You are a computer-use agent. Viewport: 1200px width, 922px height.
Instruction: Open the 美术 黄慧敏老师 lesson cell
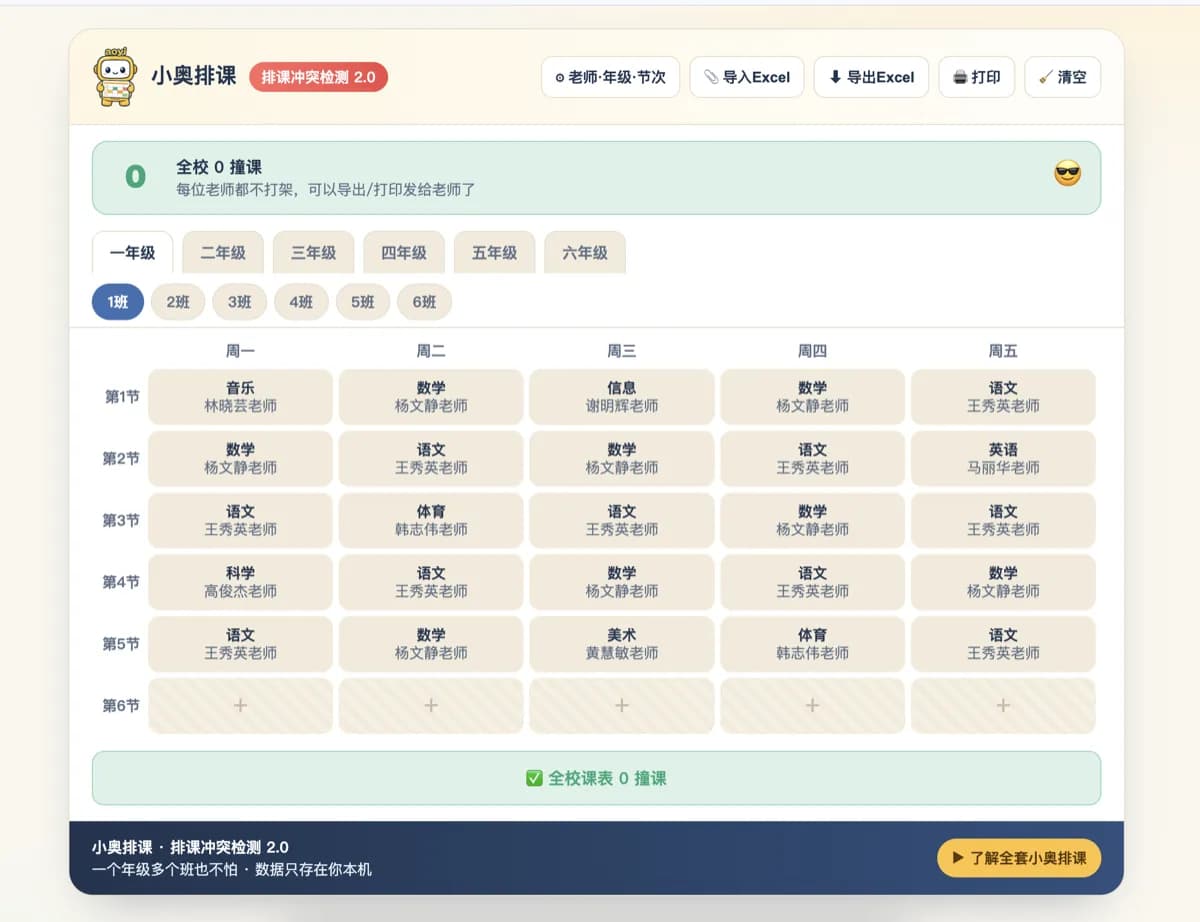click(622, 644)
